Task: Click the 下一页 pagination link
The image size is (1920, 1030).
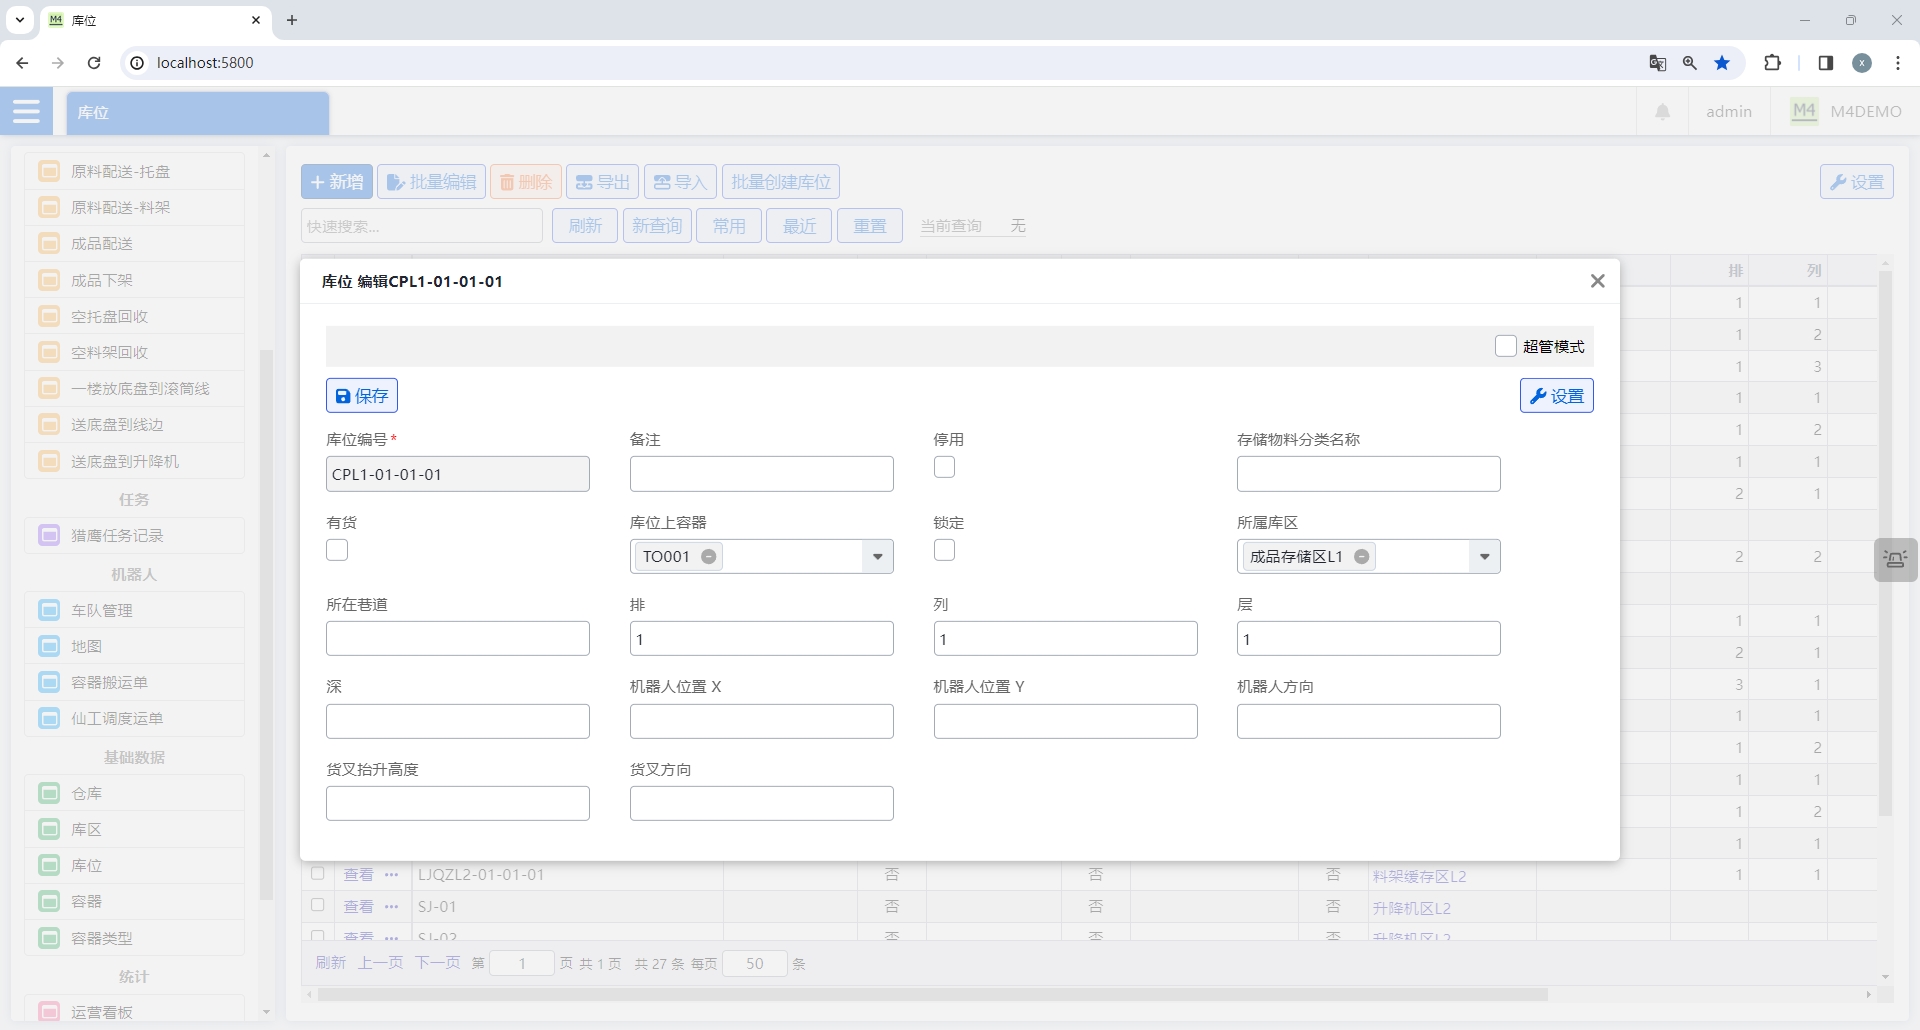Action: (x=437, y=963)
